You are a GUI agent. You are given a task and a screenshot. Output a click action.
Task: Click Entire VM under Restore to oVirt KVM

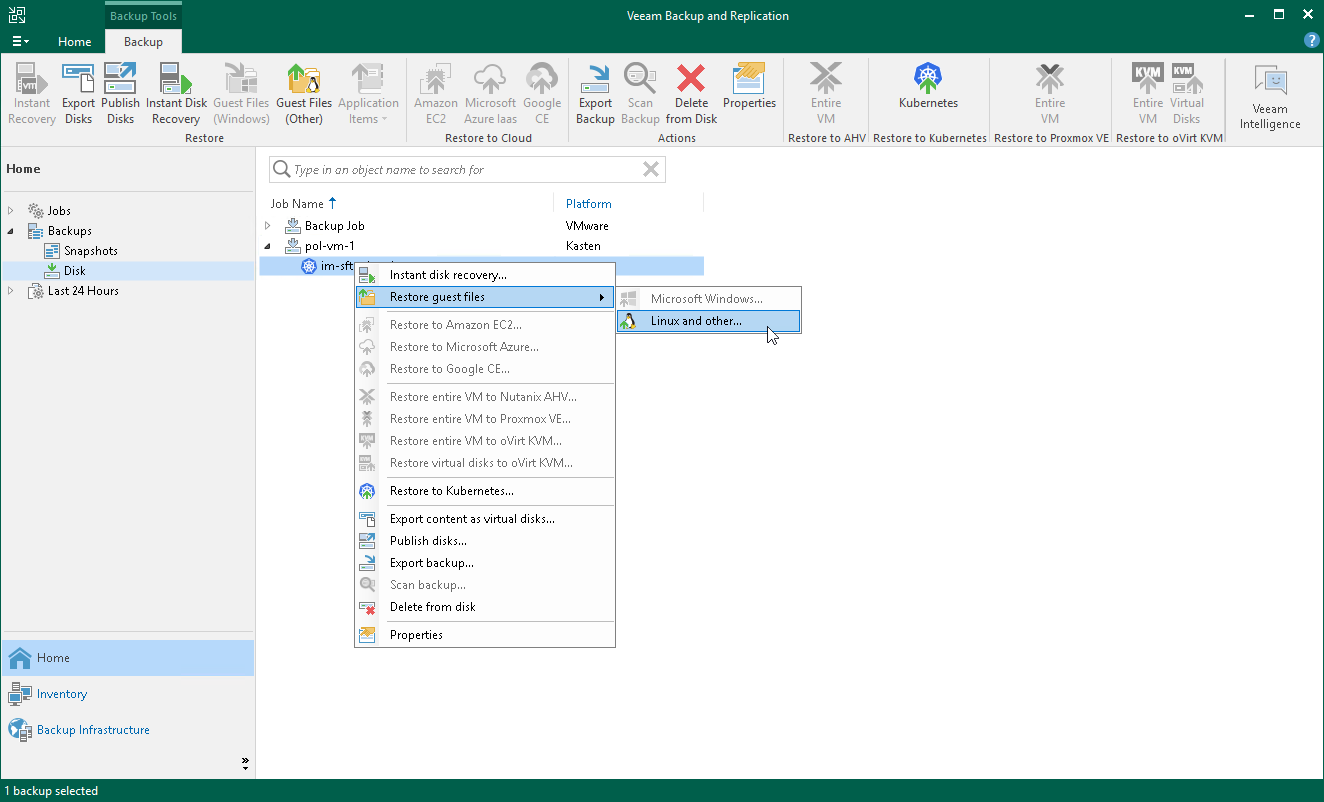coord(1148,94)
